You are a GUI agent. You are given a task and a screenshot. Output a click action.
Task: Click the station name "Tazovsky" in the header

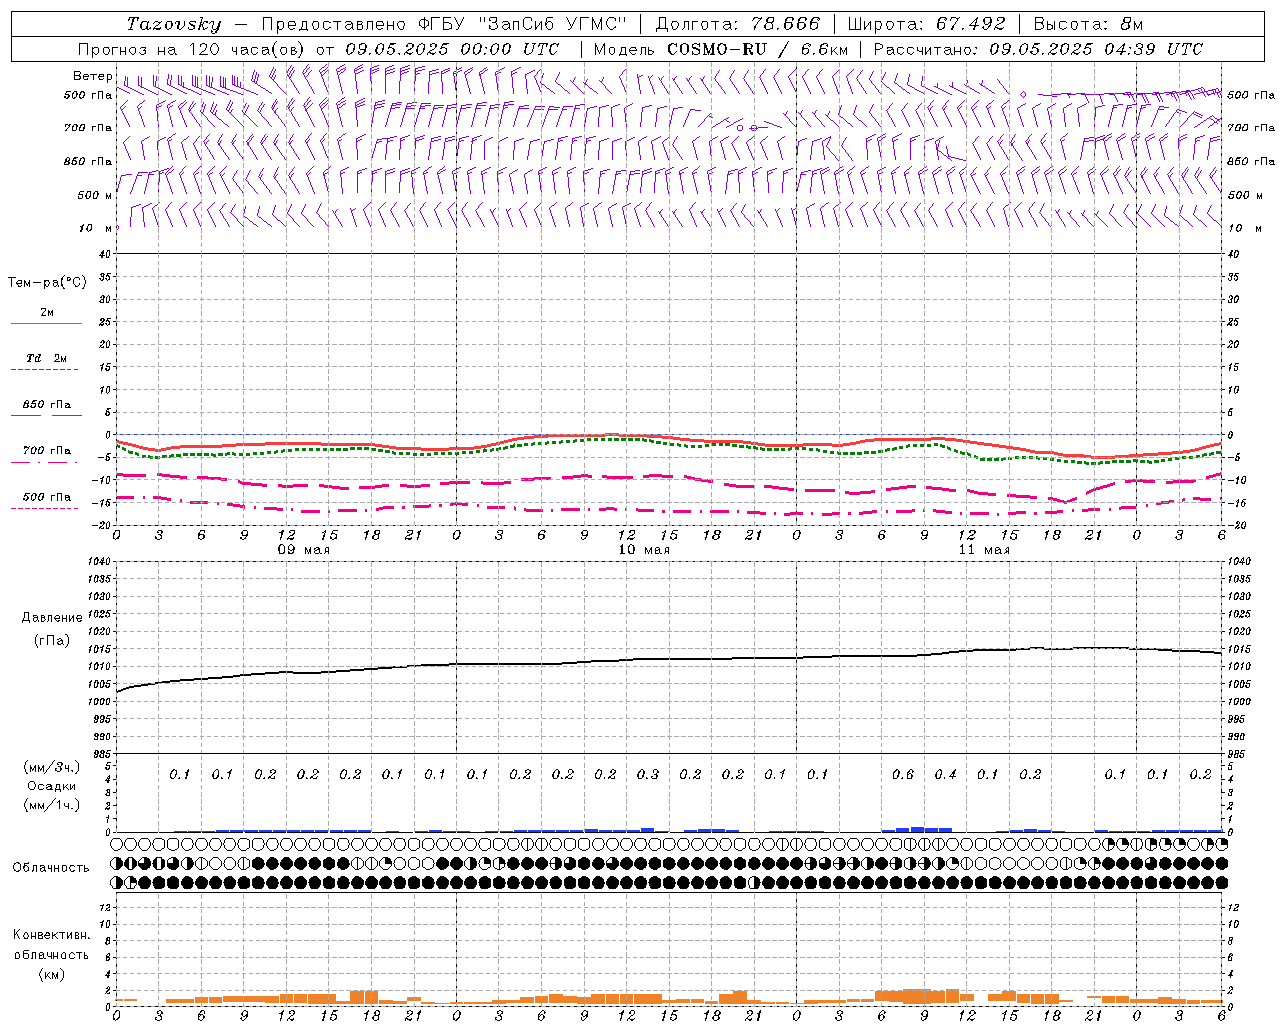[174, 24]
